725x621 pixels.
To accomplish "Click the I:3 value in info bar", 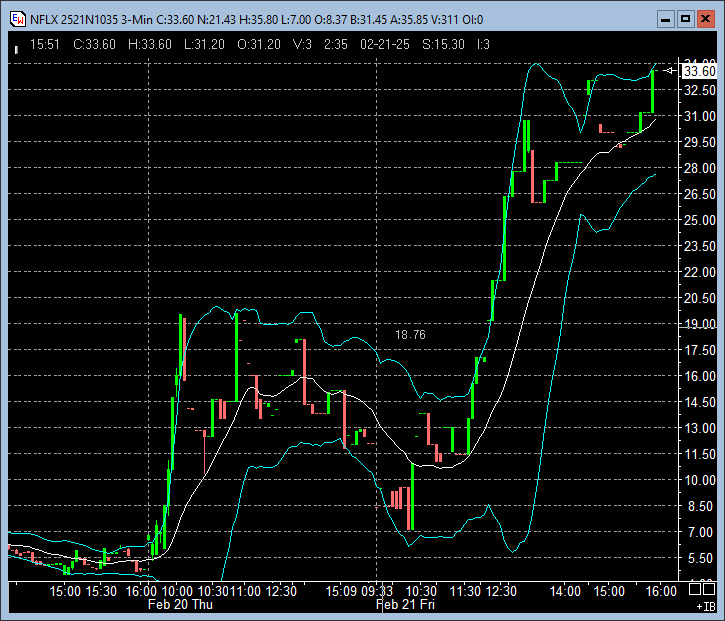I will [x=483, y=44].
